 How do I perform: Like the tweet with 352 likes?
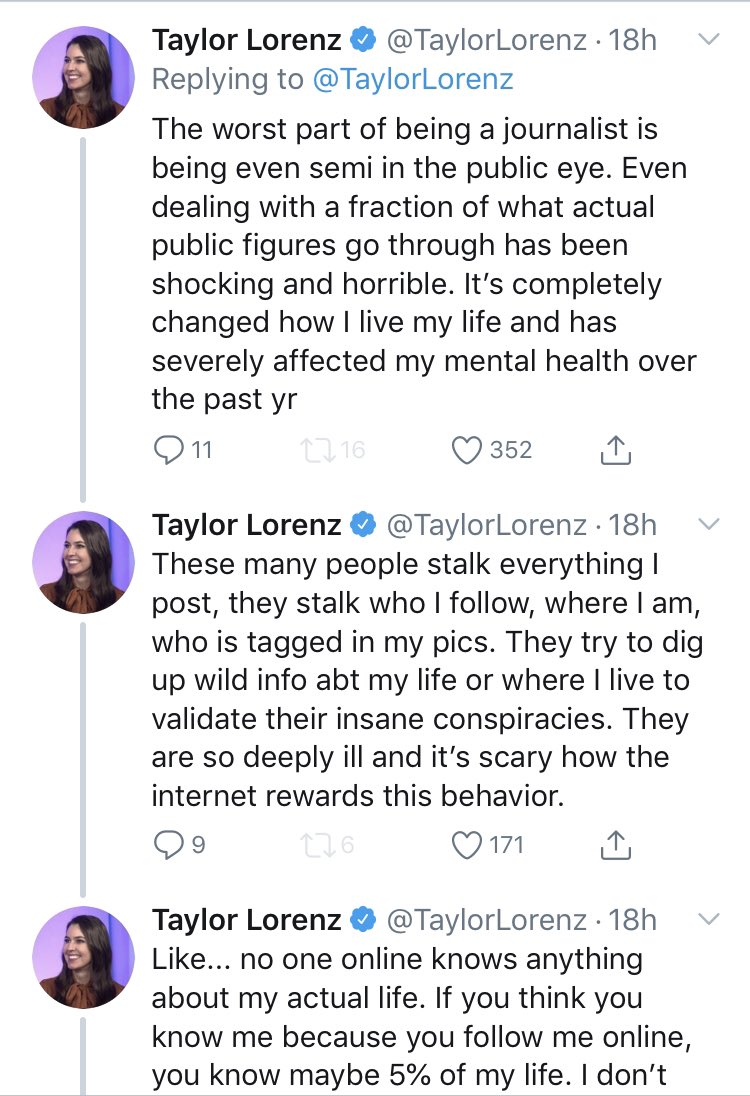tap(468, 451)
